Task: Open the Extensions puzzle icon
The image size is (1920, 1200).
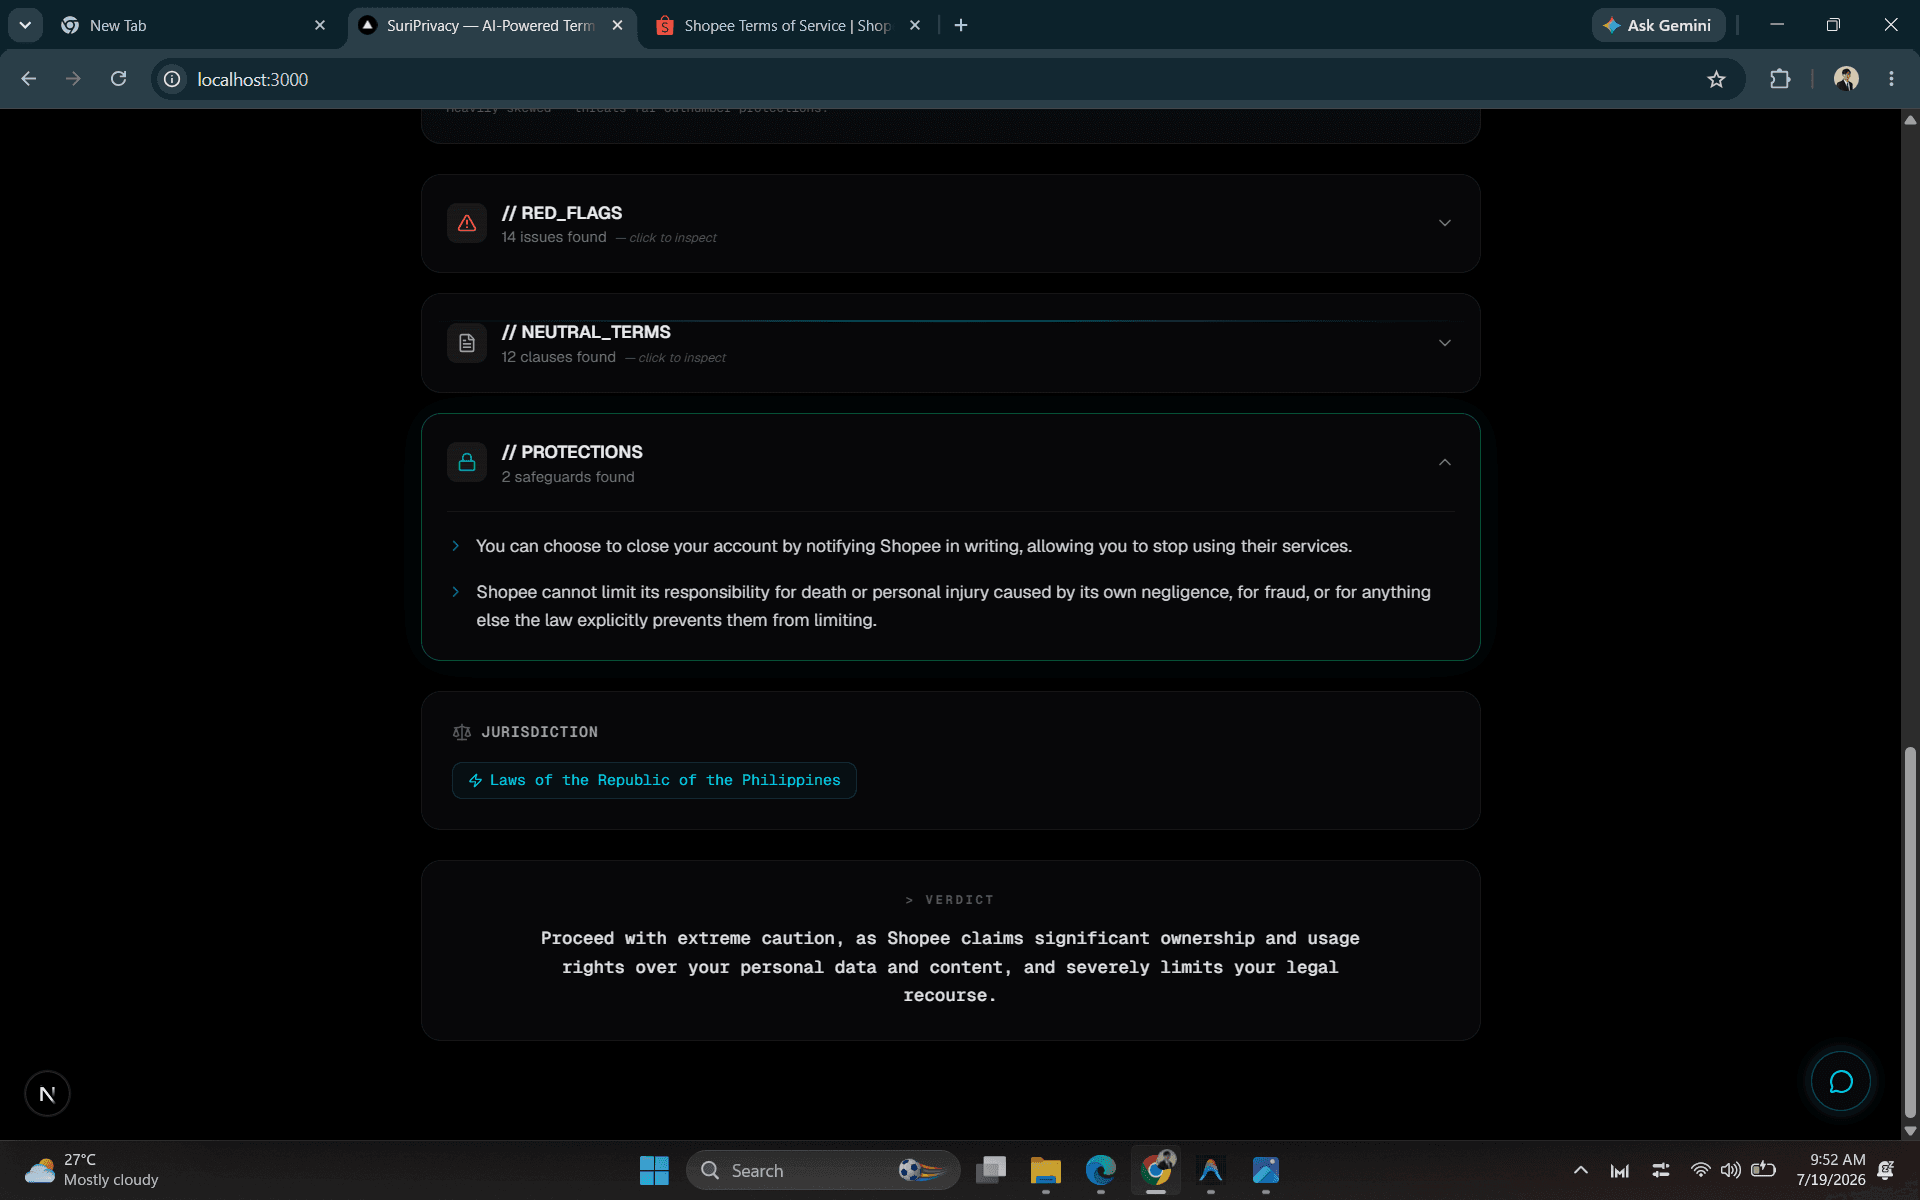Action: [x=1780, y=79]
